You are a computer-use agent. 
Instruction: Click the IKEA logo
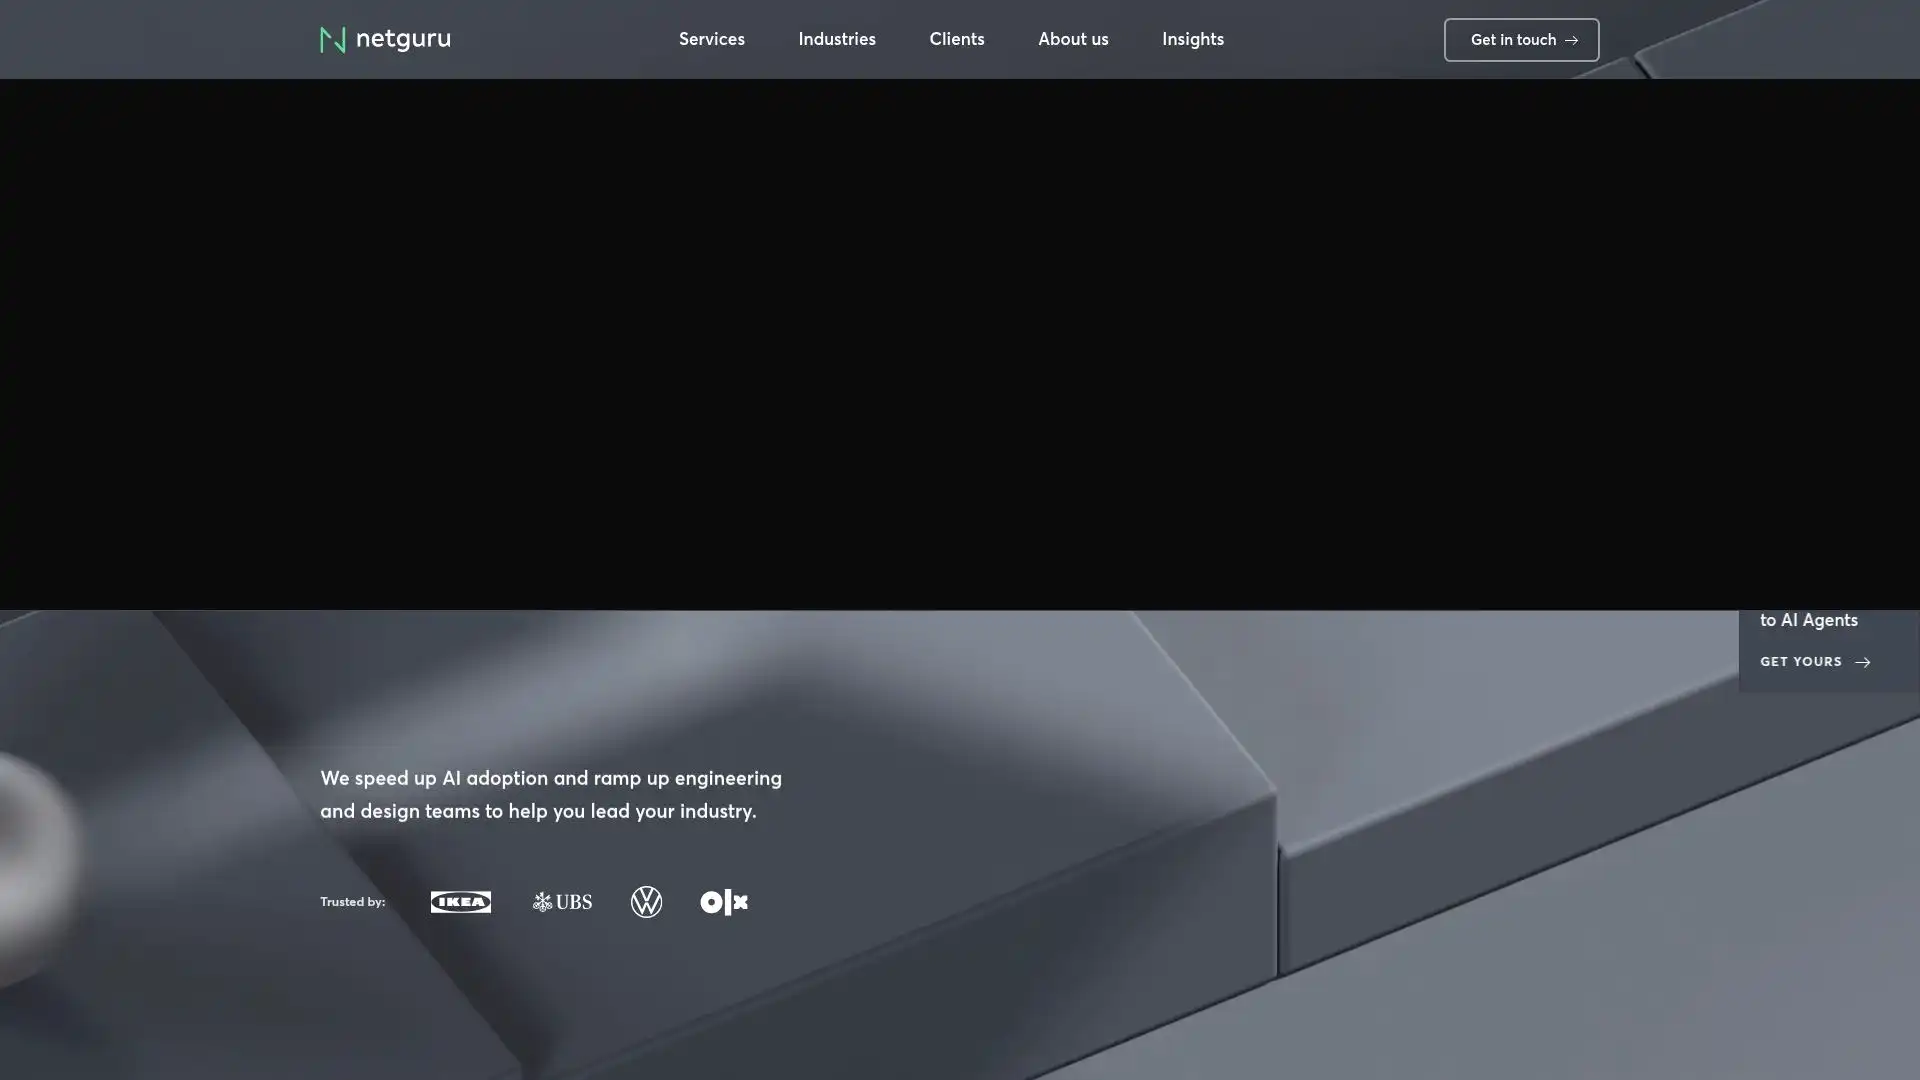pos(460,902)
